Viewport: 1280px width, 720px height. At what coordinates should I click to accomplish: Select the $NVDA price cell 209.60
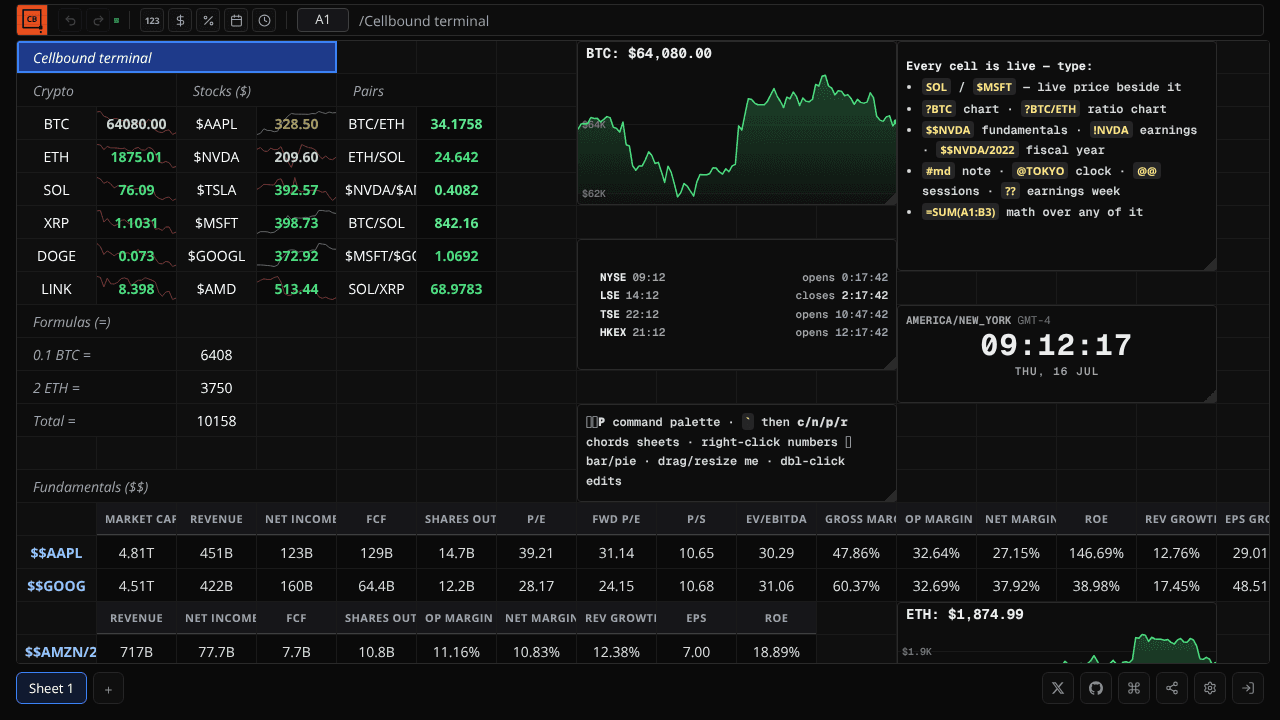(x=297, y=157)
